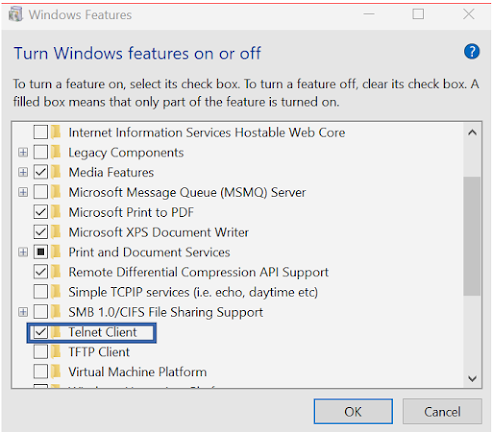Click the Legacy Components folder icon
The image size is (492, 432).
(x=56, y=152)
